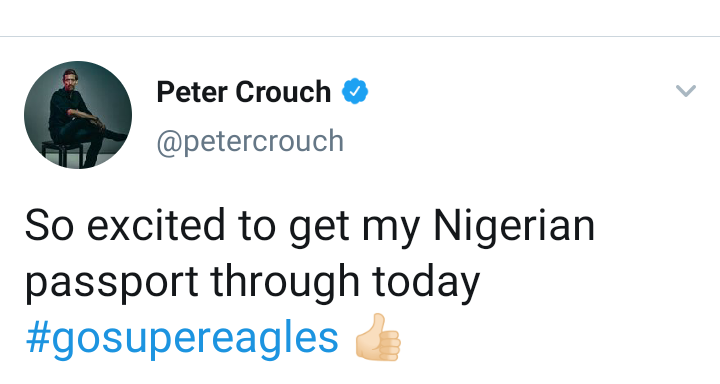Click the checkmark inside the verified badge
The height and width of the screenshot is (384, 720).
(x=355, y=92)
